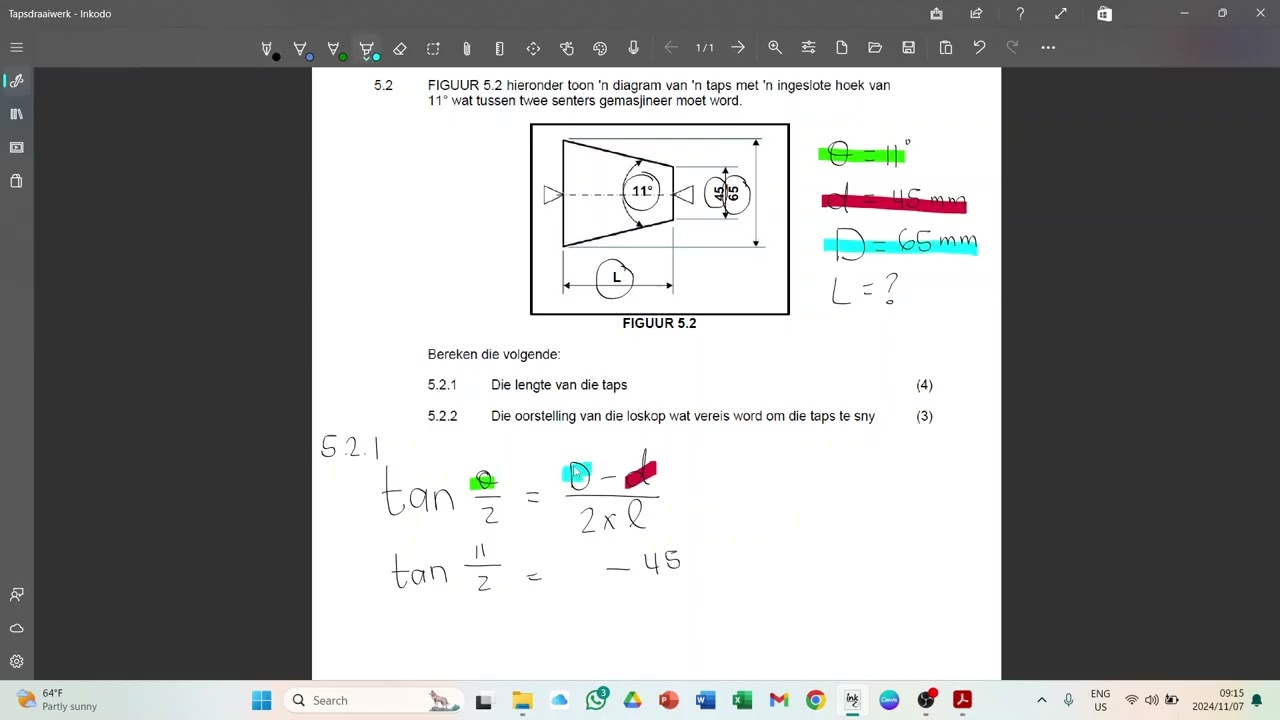Click the paperclip attach icon
Image resolution: width=1280 pixels, height=720 pixels.
pyautogui.click(x=466, y=48)
